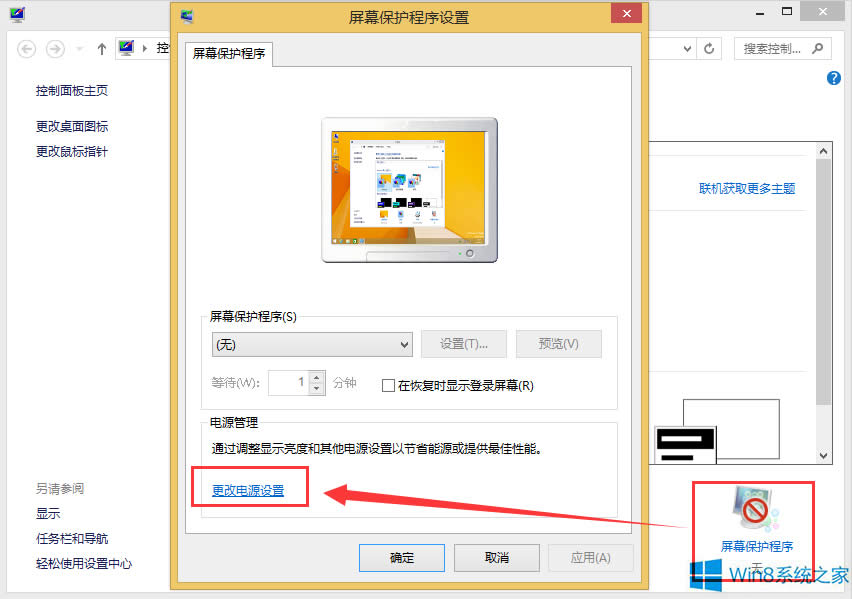
Task: Click the up-one-level arrow icon
Action: pos(101,48)
